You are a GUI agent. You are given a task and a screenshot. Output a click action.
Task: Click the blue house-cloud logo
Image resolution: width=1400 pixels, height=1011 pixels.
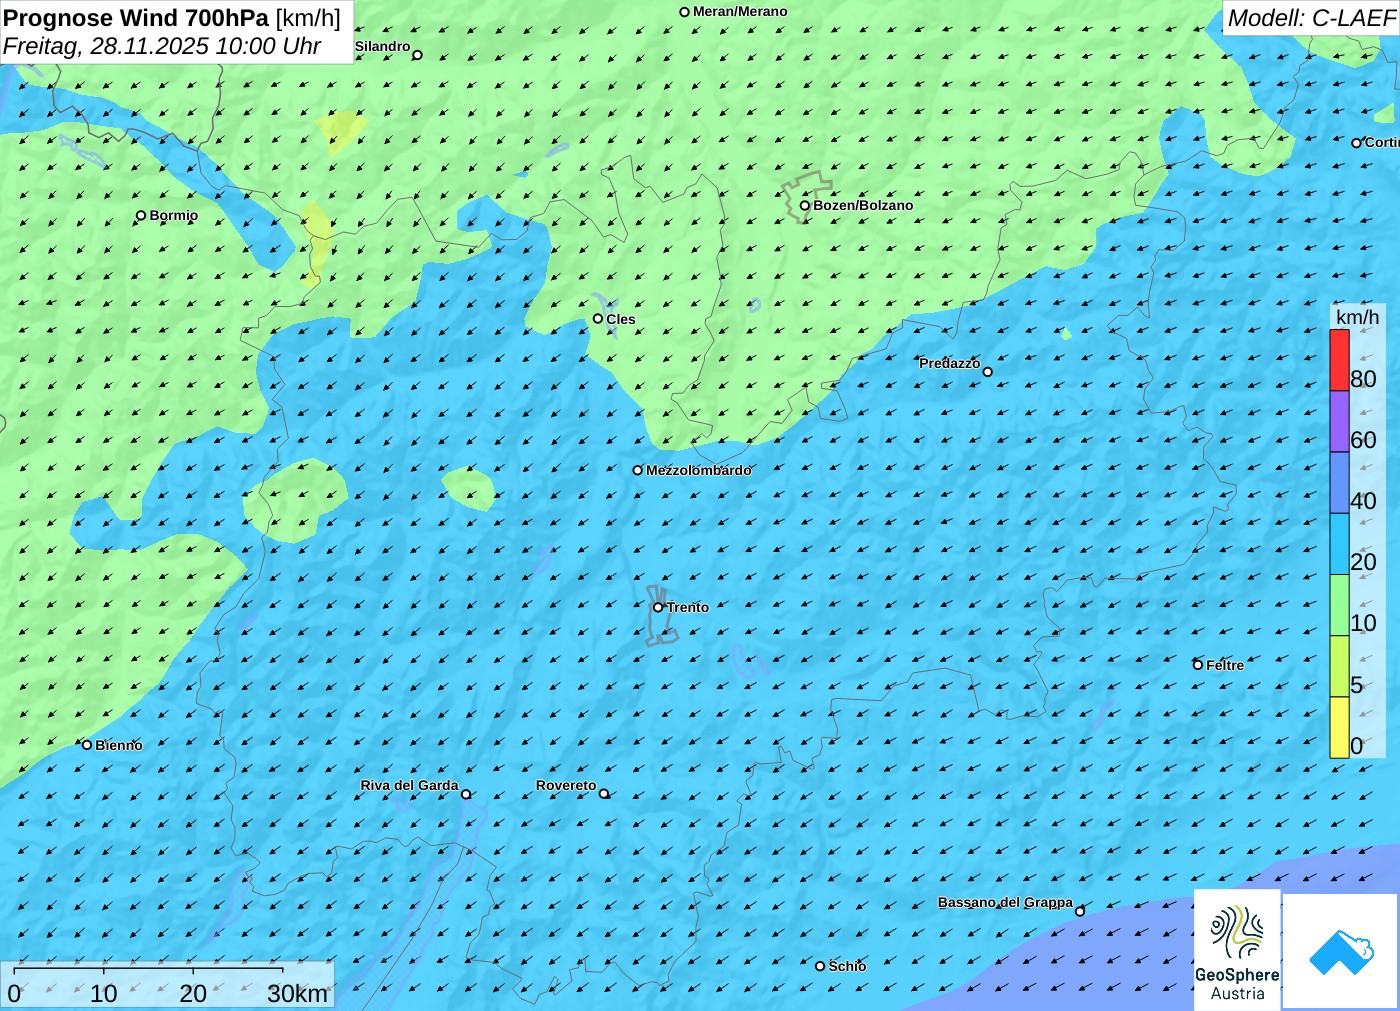pyautogui.click(x=1340, y=951)
